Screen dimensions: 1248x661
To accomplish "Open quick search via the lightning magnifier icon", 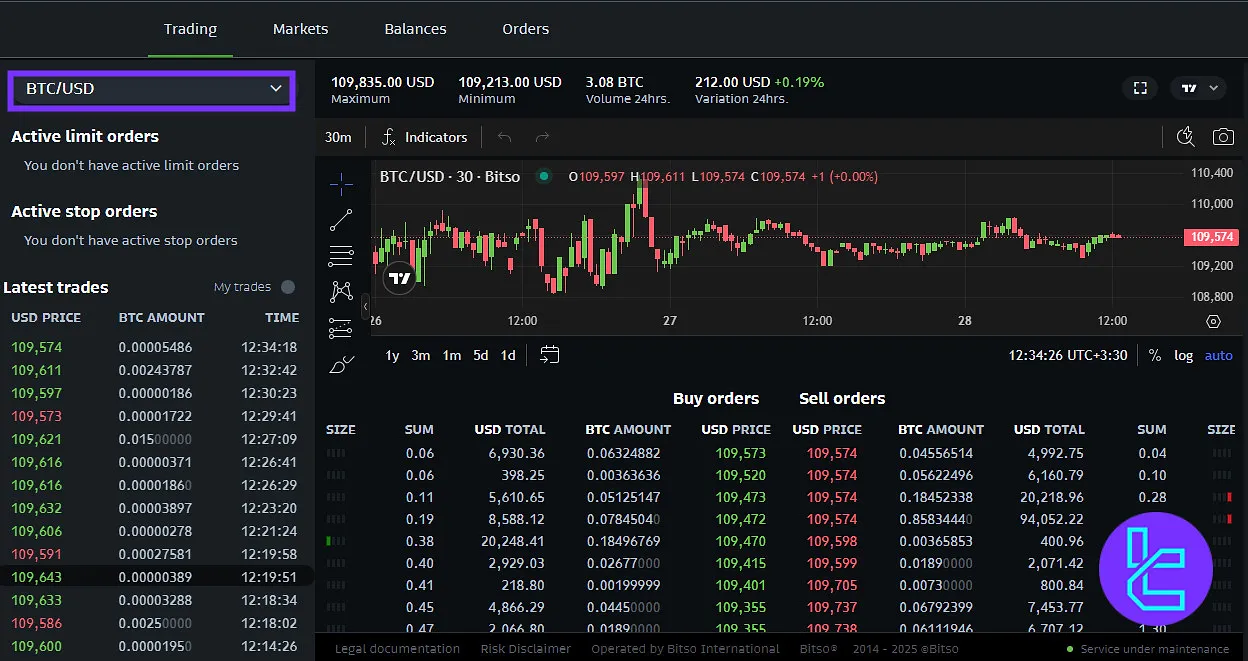I will tap(1185, 136).
